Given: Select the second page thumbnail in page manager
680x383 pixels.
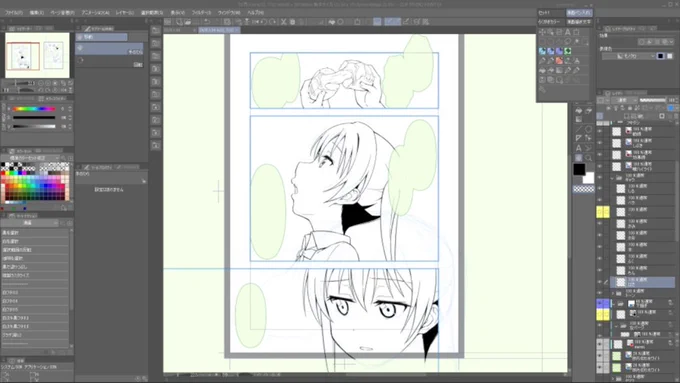Looking at the screenshot, I should [x=53, y=55].
